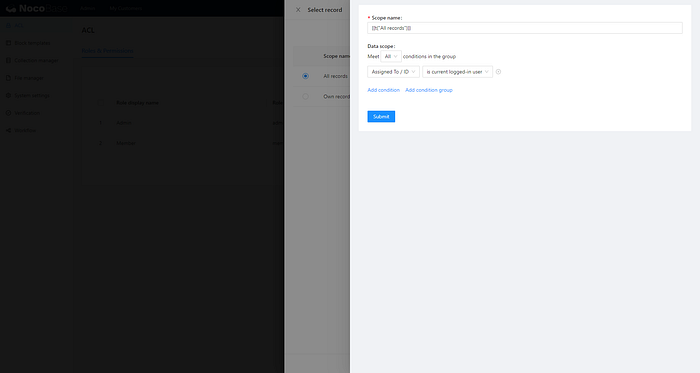Remove the Assigned To condition row
The image size is (700, 373).
click(498, 72)
